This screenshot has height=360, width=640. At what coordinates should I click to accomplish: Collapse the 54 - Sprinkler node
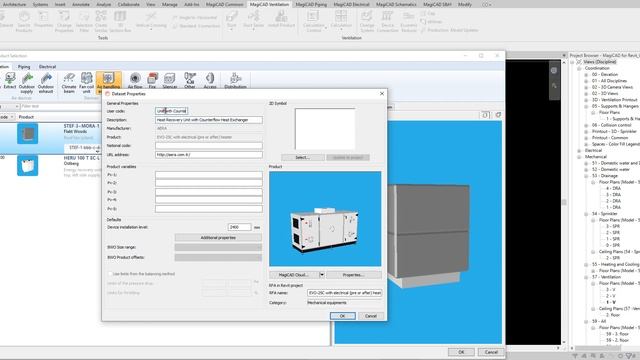coord(586,213)
